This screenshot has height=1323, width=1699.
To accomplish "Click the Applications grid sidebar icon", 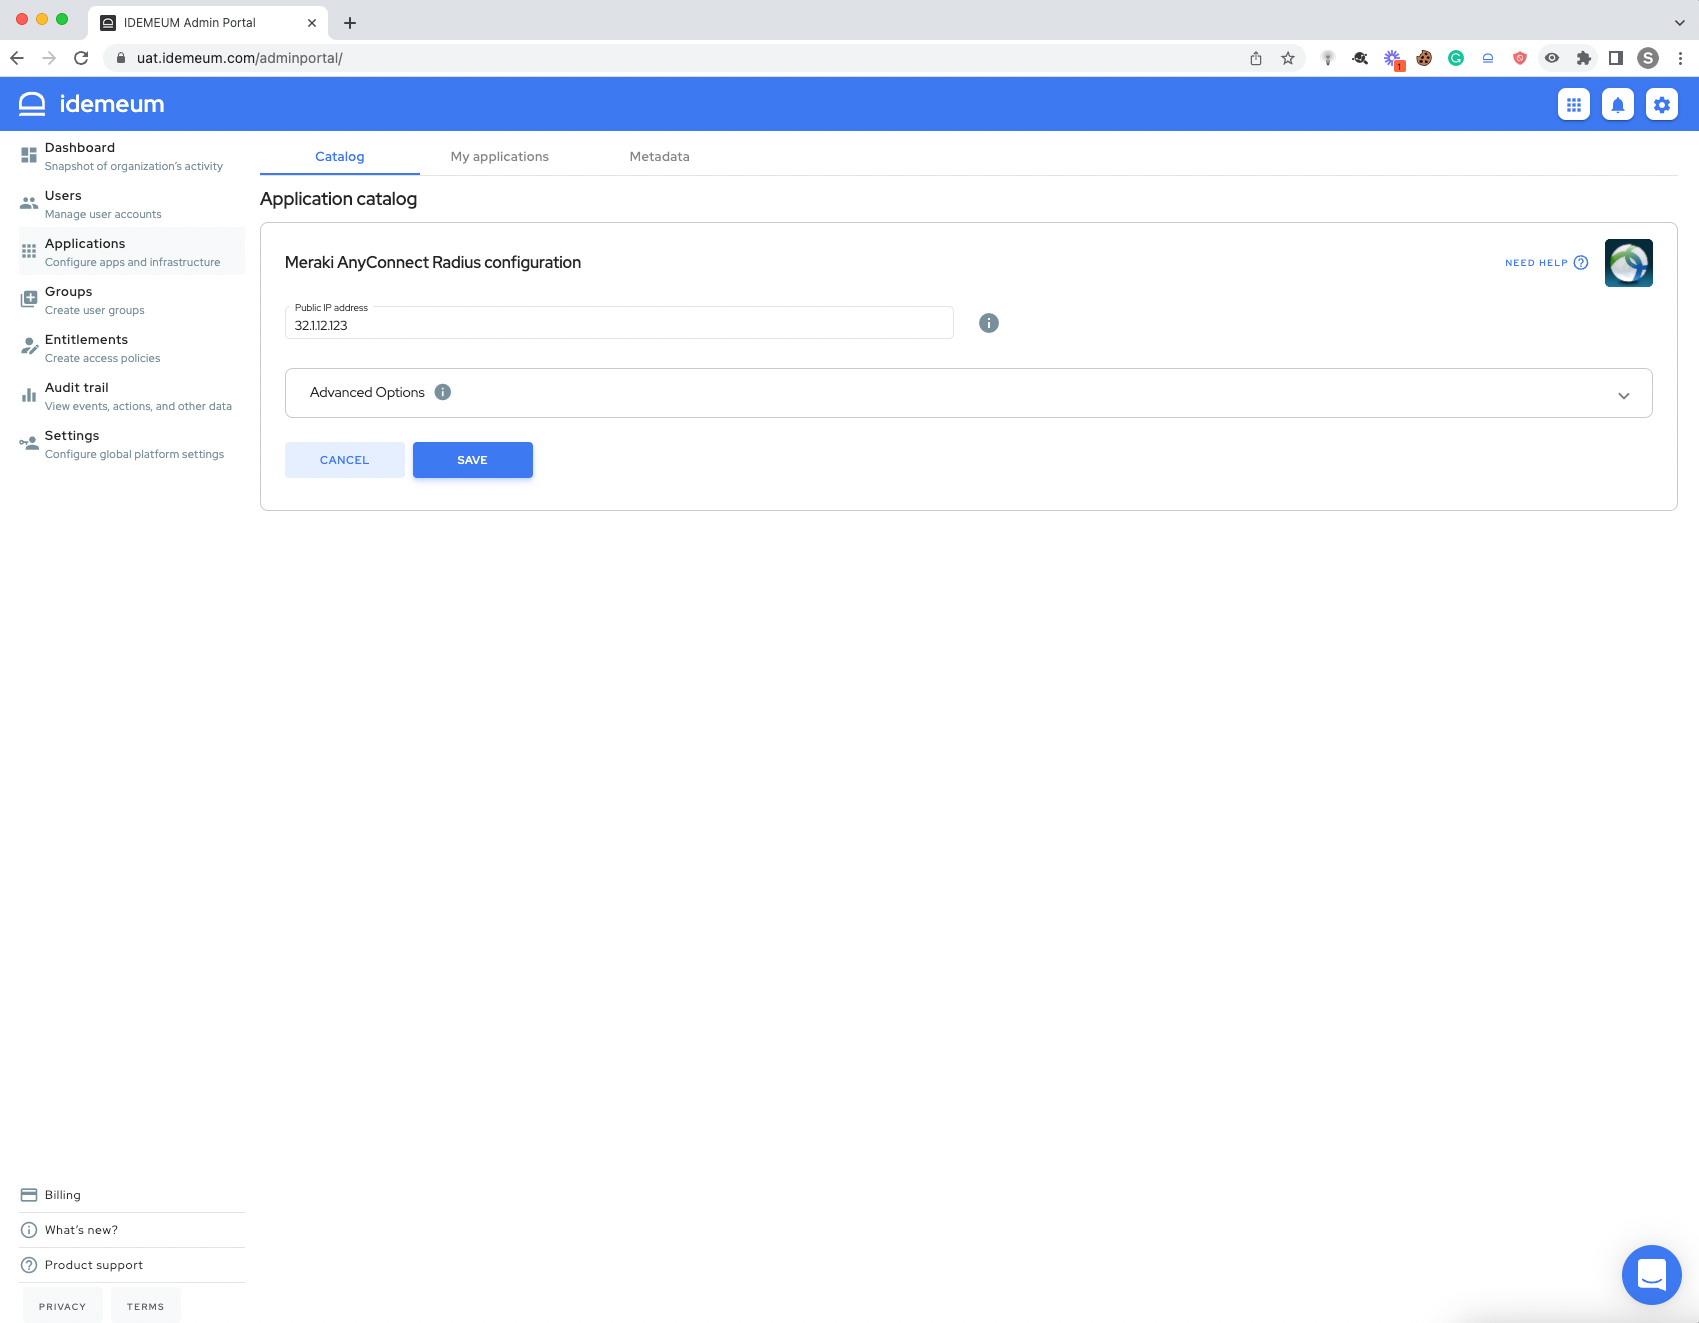I will [29, 251].
